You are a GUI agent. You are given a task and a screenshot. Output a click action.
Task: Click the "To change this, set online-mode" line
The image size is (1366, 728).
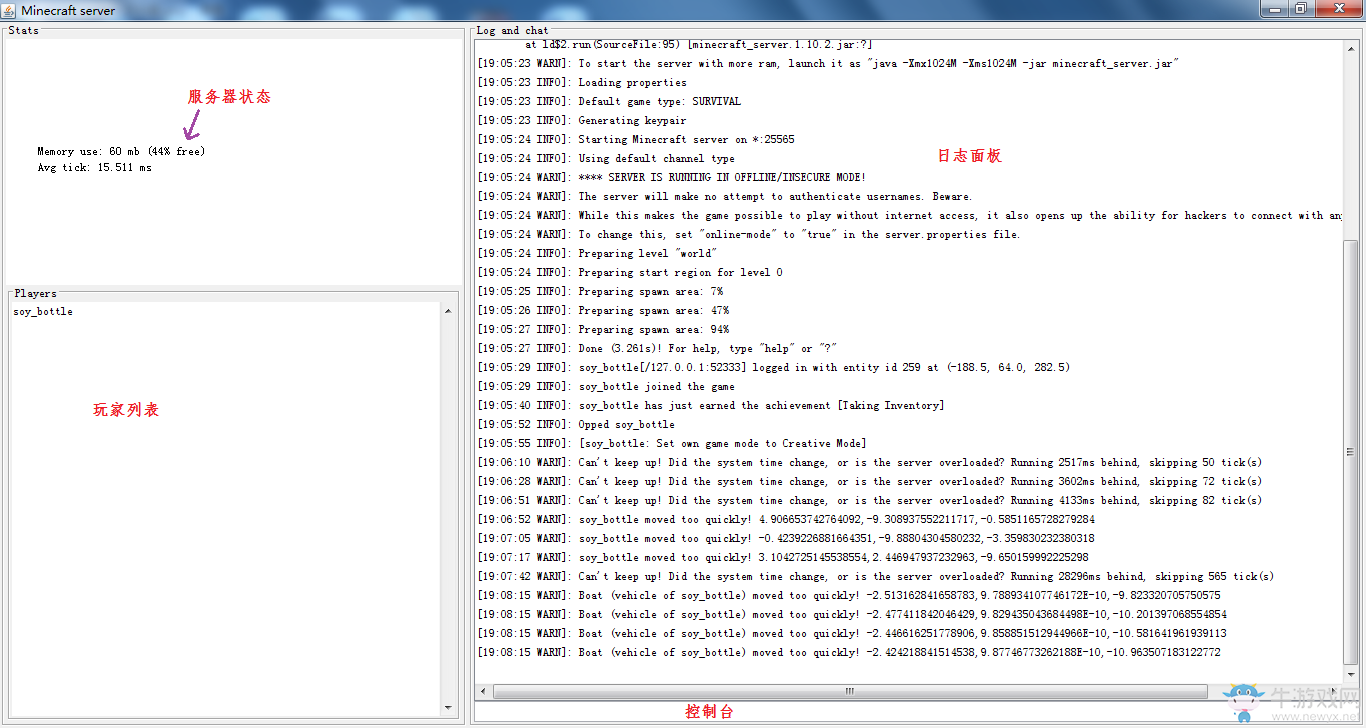[749, 235]
